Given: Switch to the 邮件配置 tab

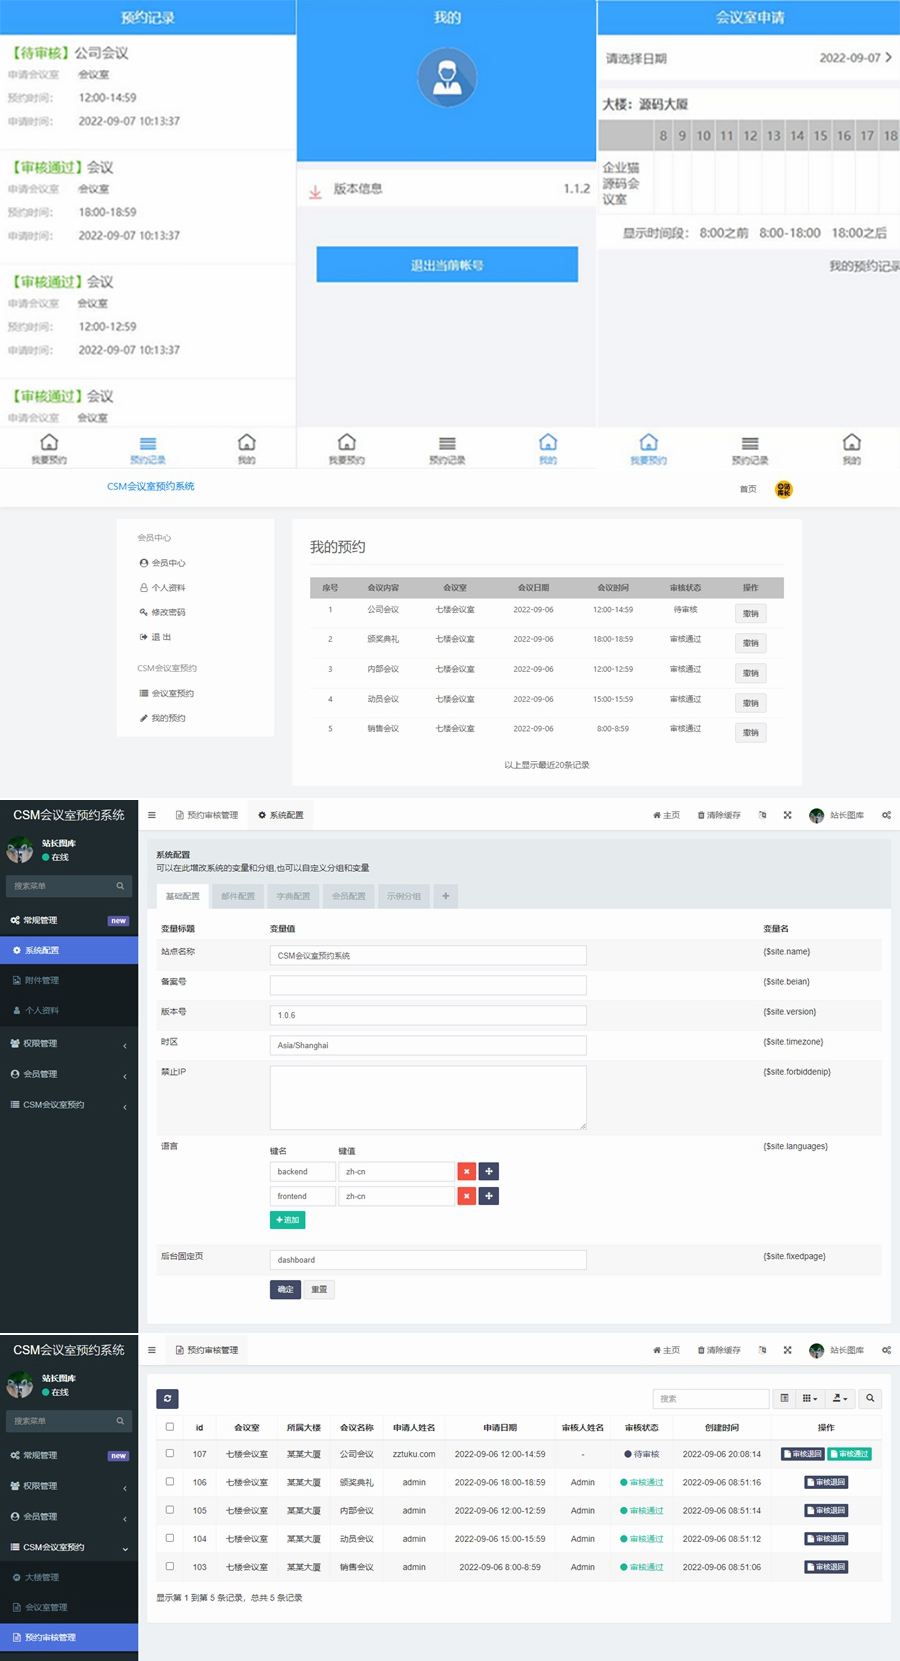Looking at the screenshot, I should point(238,896).
